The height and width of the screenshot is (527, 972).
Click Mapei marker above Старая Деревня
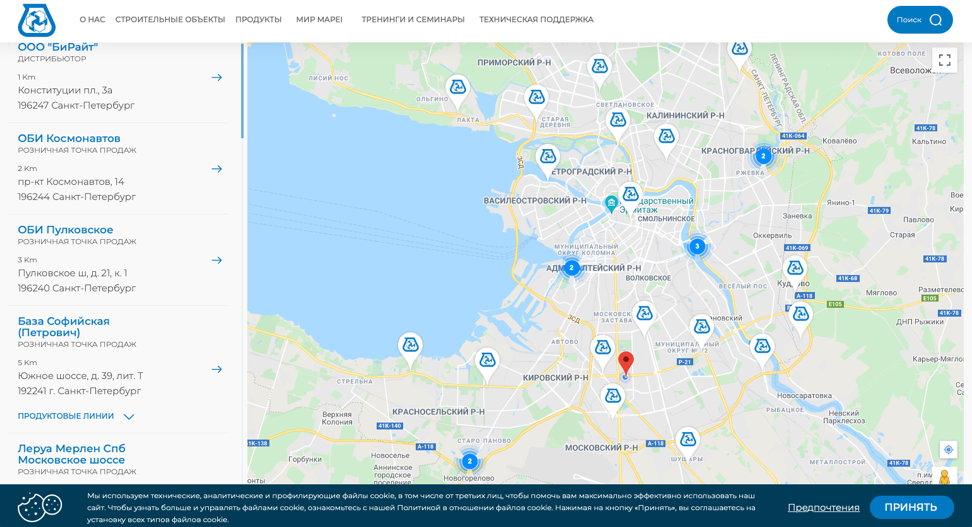(x=536, y=100)
